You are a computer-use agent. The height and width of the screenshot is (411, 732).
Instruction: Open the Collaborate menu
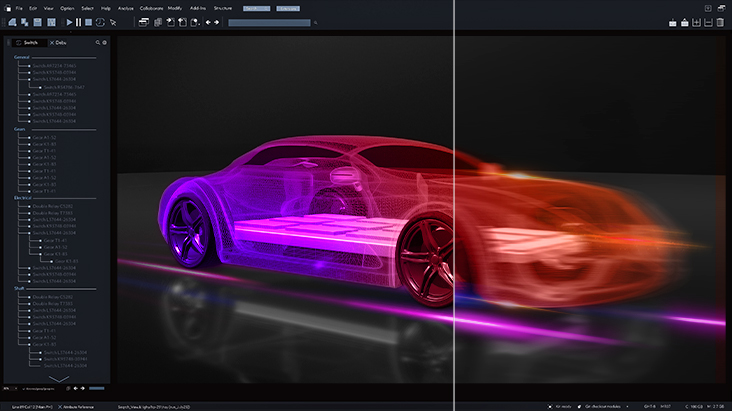tap(153, 7)
